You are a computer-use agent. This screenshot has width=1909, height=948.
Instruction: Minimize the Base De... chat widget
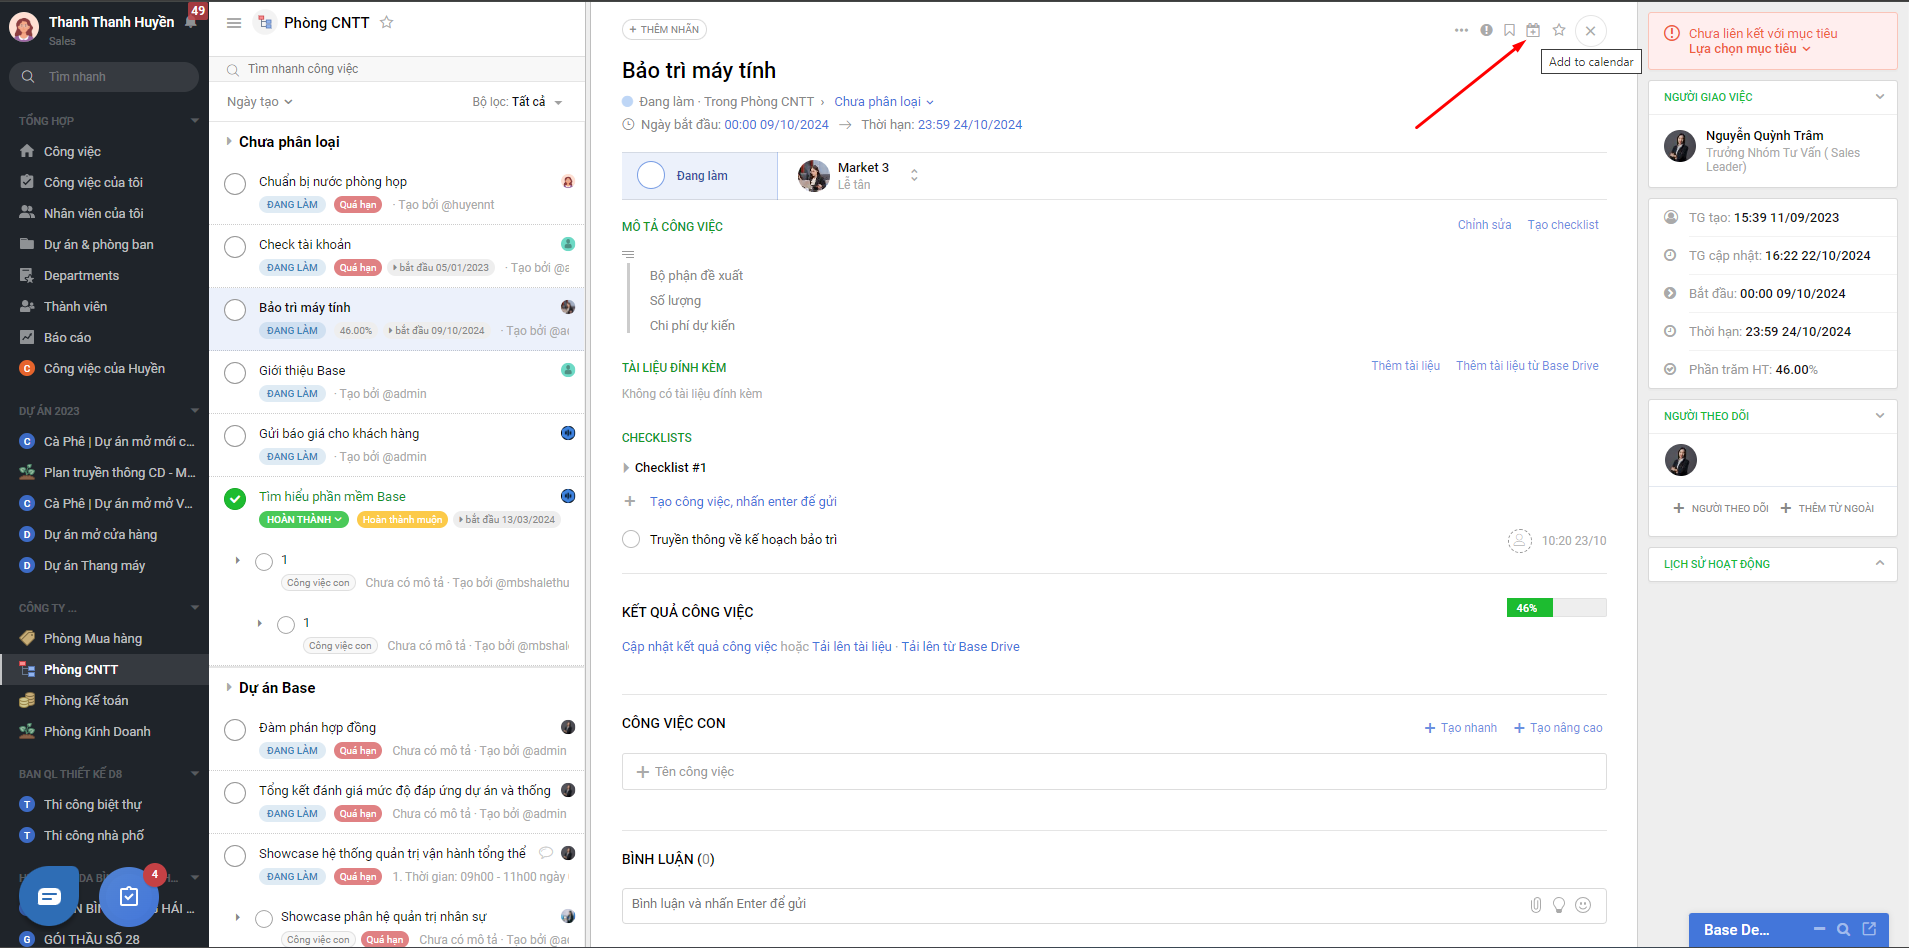click(1820, 930)
